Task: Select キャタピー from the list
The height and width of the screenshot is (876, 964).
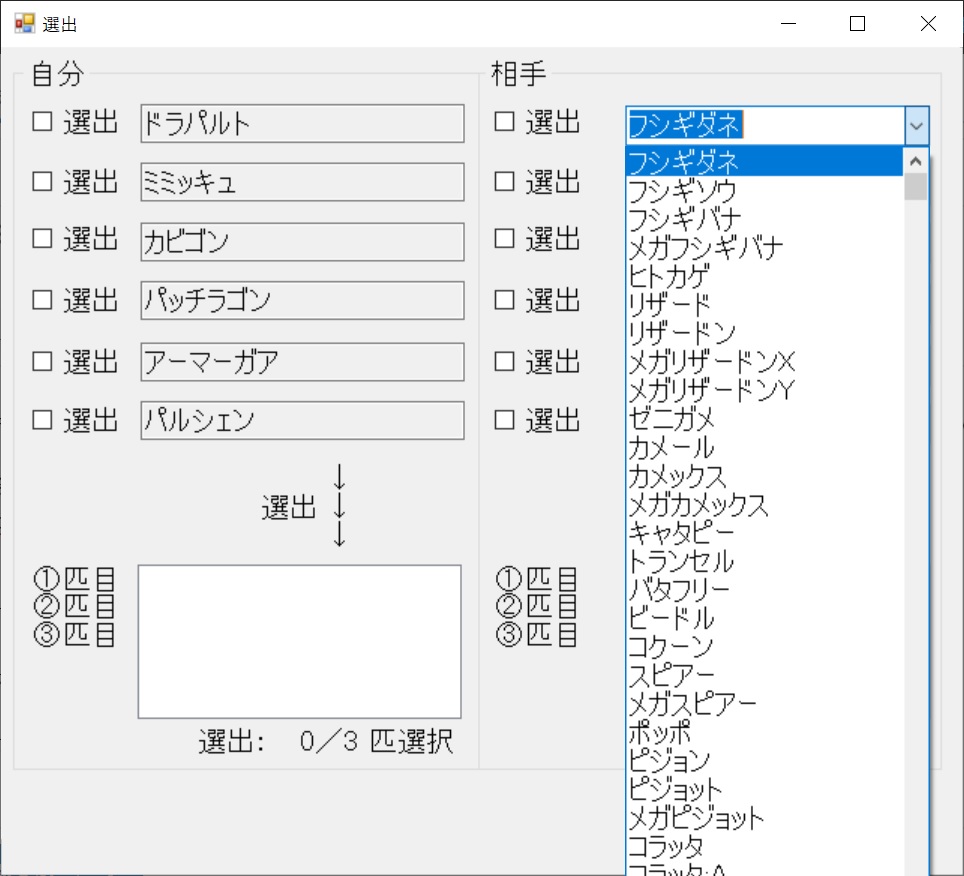Action: tap(764, 534)
